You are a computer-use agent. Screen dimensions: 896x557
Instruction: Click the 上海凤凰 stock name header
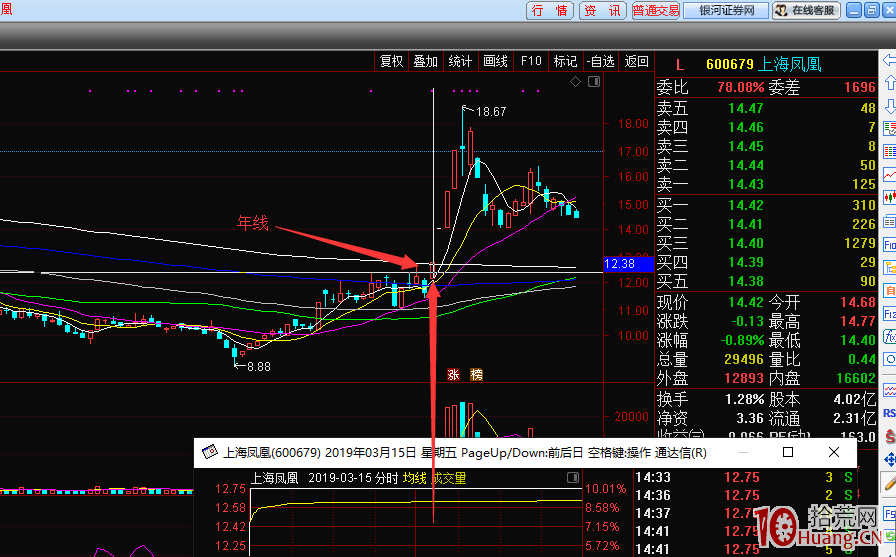(x=790, y=64)
